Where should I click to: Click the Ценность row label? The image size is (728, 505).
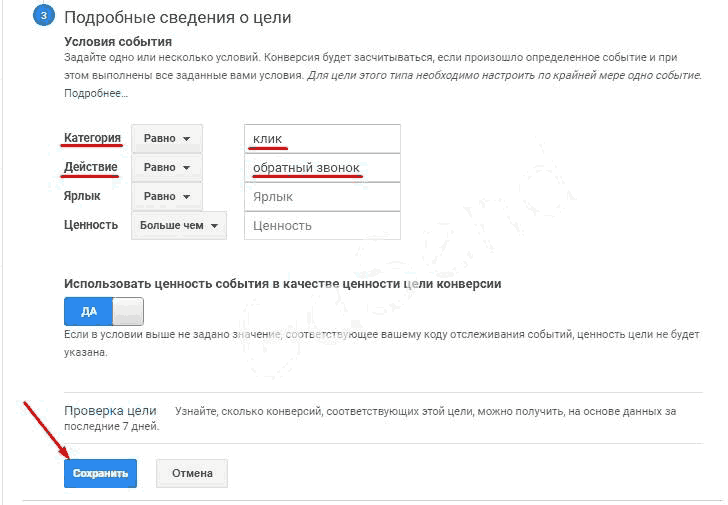click(x=91, y=225)
